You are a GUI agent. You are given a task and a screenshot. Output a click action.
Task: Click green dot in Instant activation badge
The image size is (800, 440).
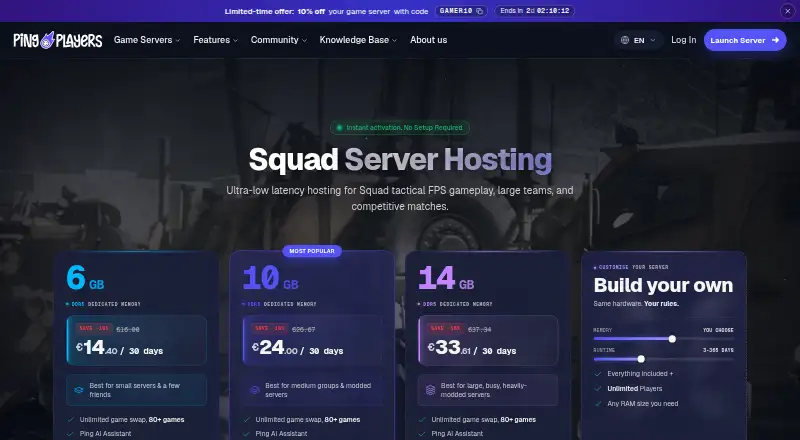tap(339, 128)
